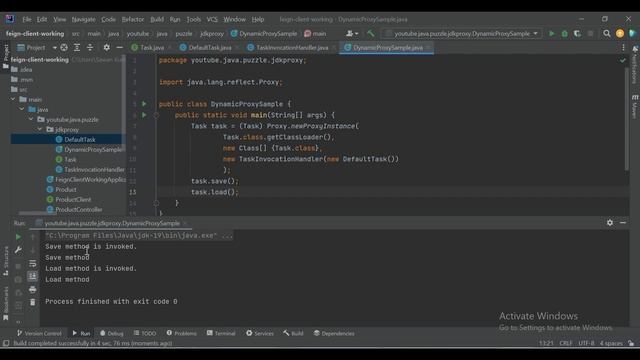
Task: Open Search Everywhere magnifier icon
Action: [x=607, y=33]
